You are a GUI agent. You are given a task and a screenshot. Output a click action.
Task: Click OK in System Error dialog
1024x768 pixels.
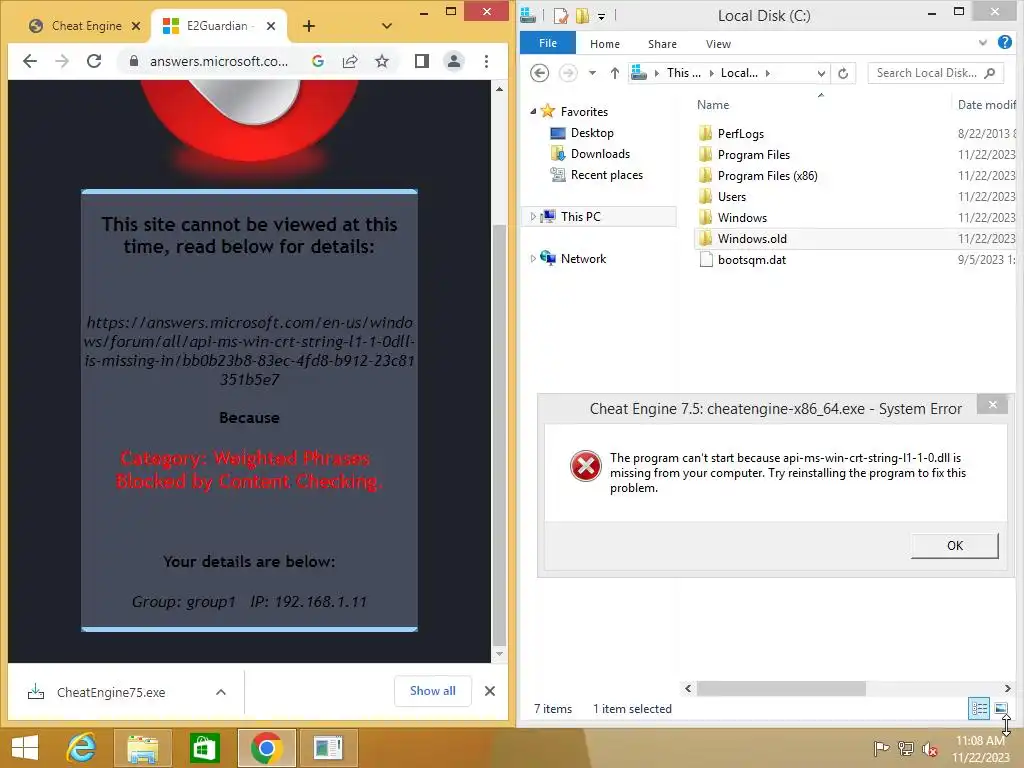[x=955, y=545]
